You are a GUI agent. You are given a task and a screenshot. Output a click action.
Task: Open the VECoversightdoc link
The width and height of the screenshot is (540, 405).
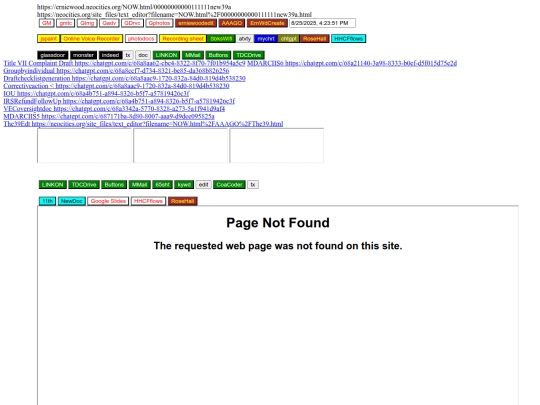114,108
